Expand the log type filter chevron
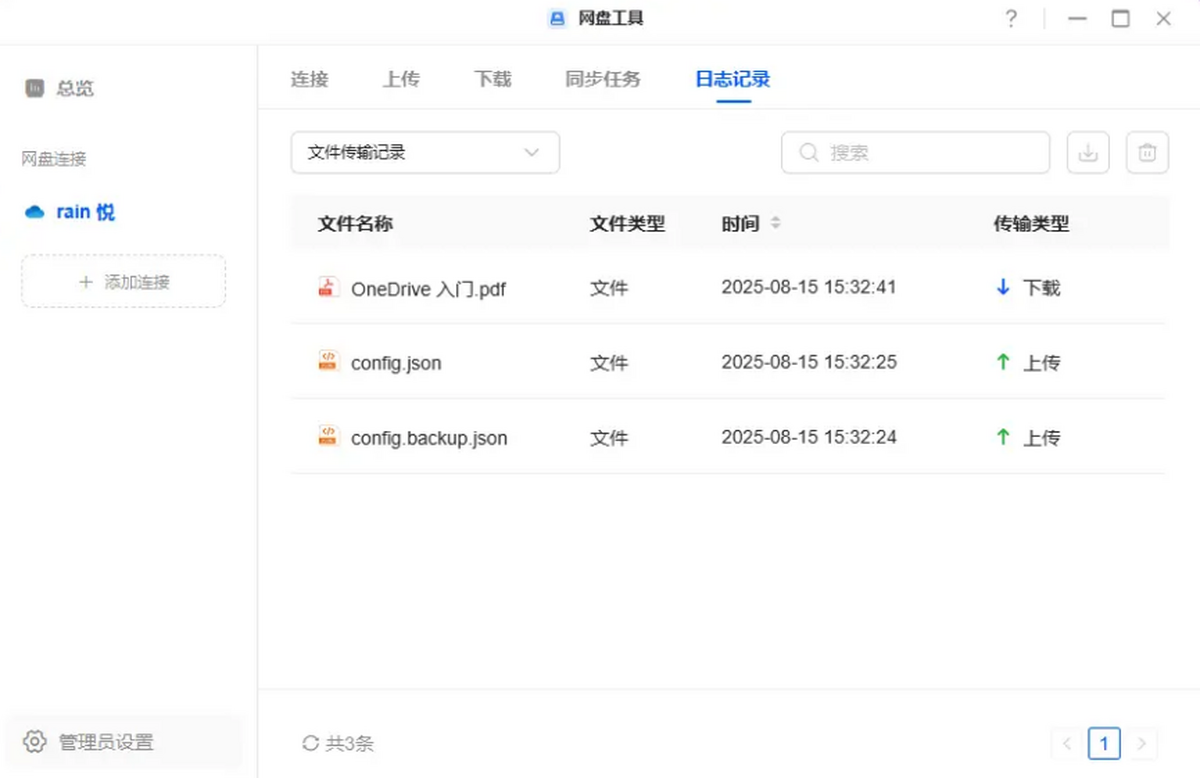Viewport: 1200px width, 778px height. pyautogui.click(x=531, y=152)
